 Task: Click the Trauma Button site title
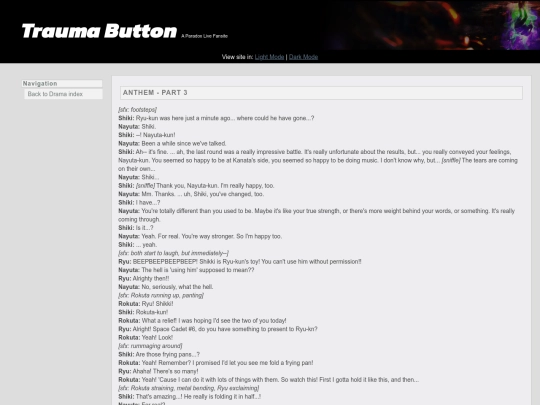tap(99, 31)
